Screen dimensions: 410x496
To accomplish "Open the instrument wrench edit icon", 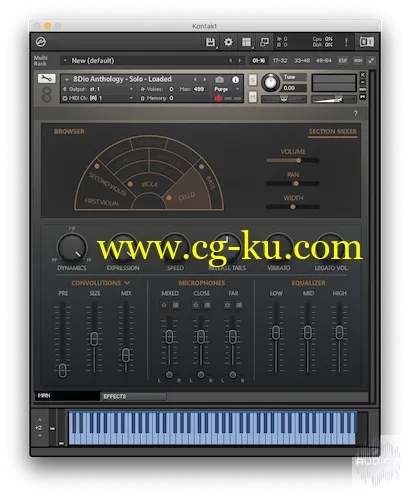I will [x=47, y=78].
